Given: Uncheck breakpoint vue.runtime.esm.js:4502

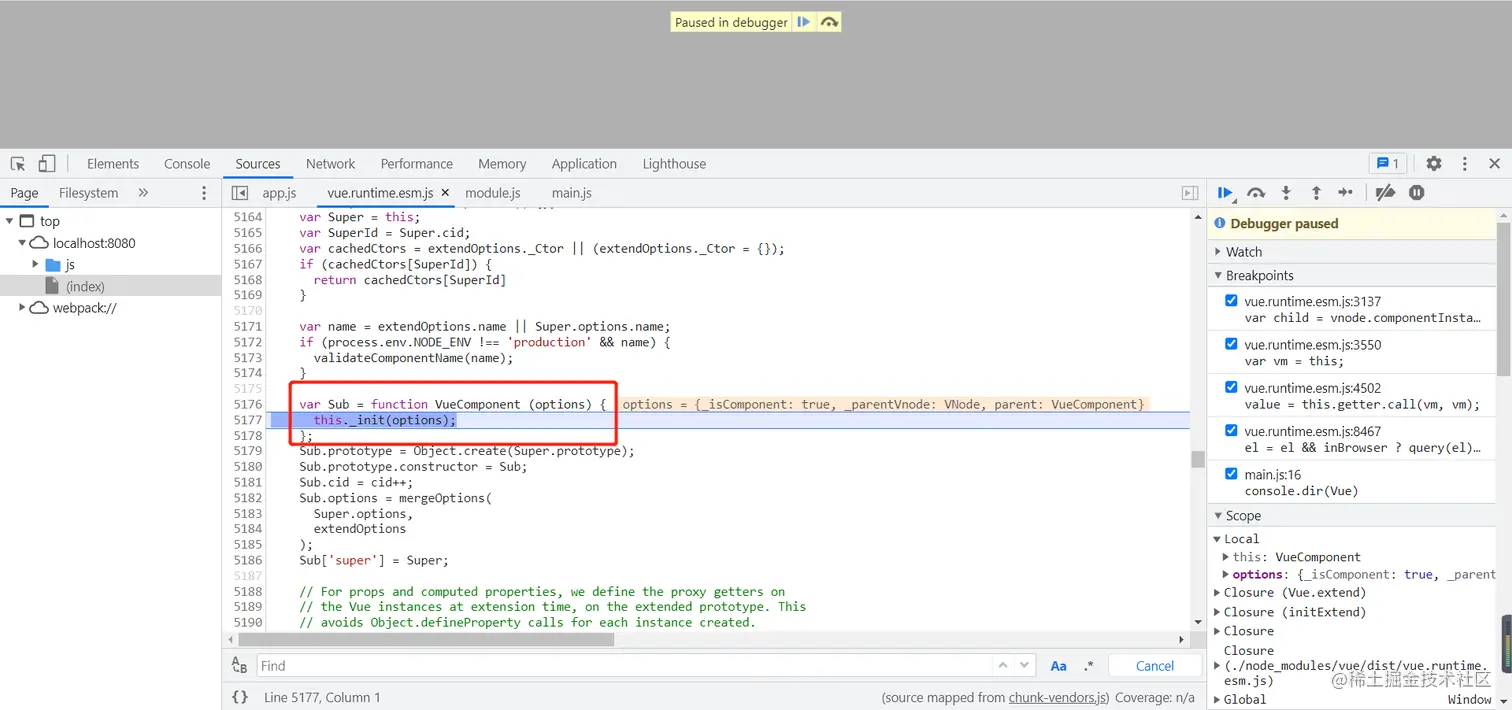Looking at the screenshot, I should click(x=1231, y=387).
